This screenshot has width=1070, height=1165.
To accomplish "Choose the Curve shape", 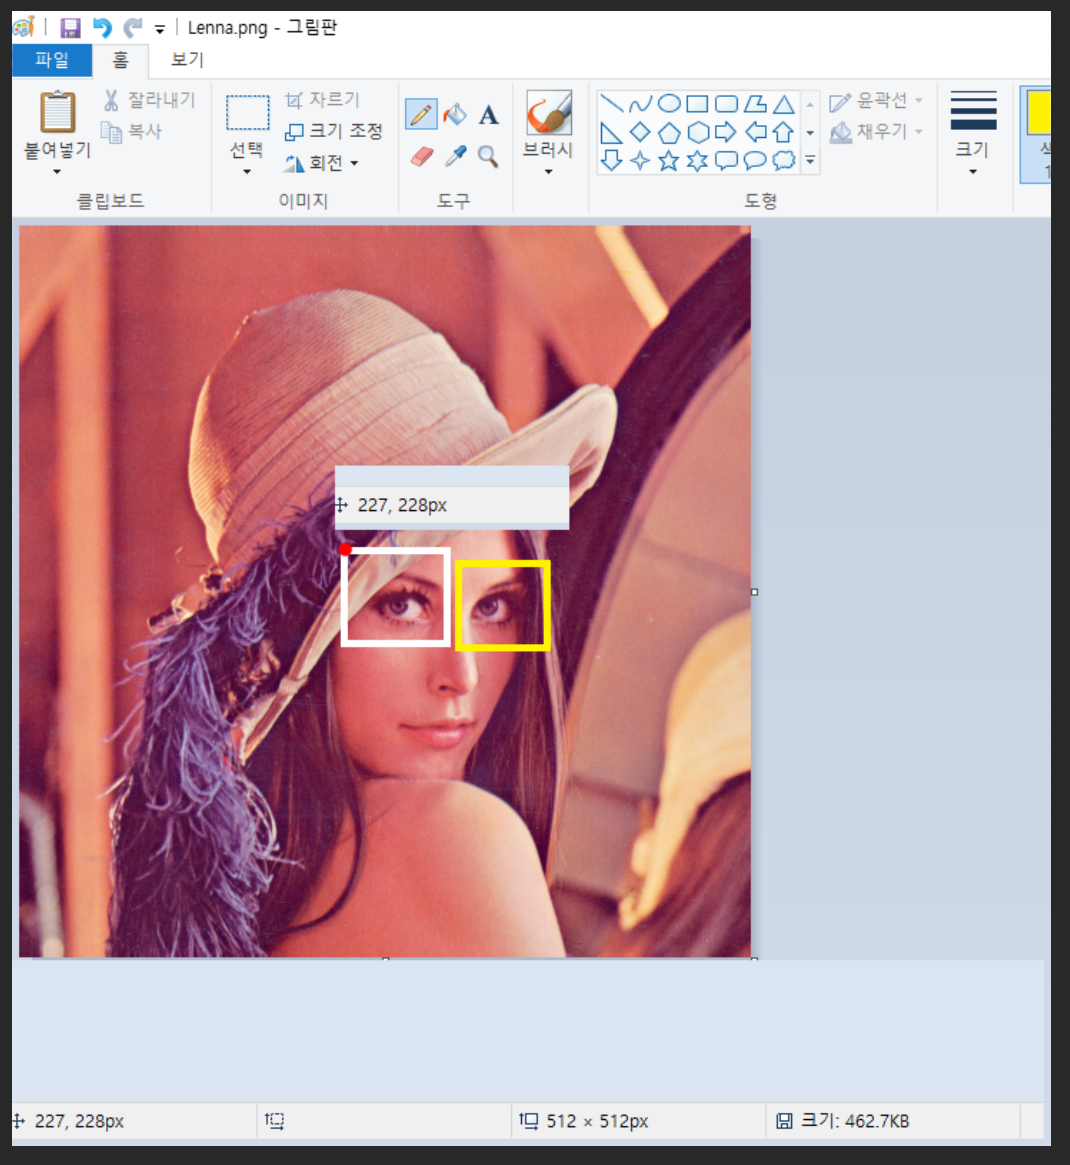I will tap(640, 104).
